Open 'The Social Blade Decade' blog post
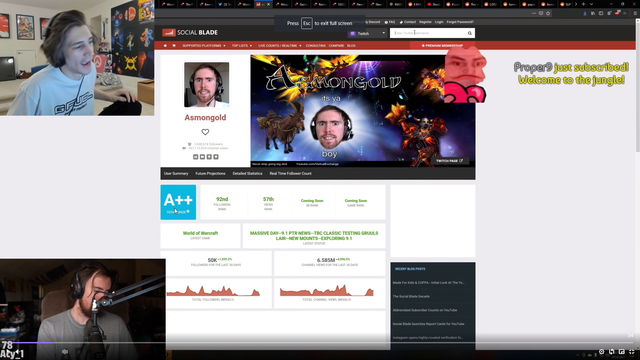The image size is (640, 360). tap(411, 296)
